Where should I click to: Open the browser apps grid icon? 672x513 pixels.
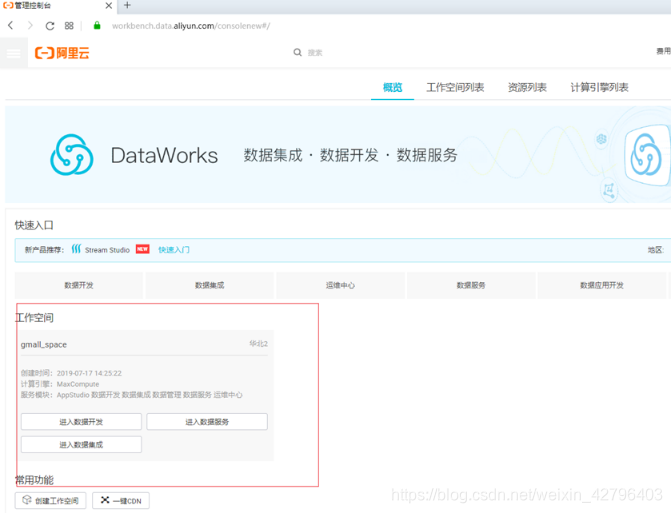click(x=69, y=26)
